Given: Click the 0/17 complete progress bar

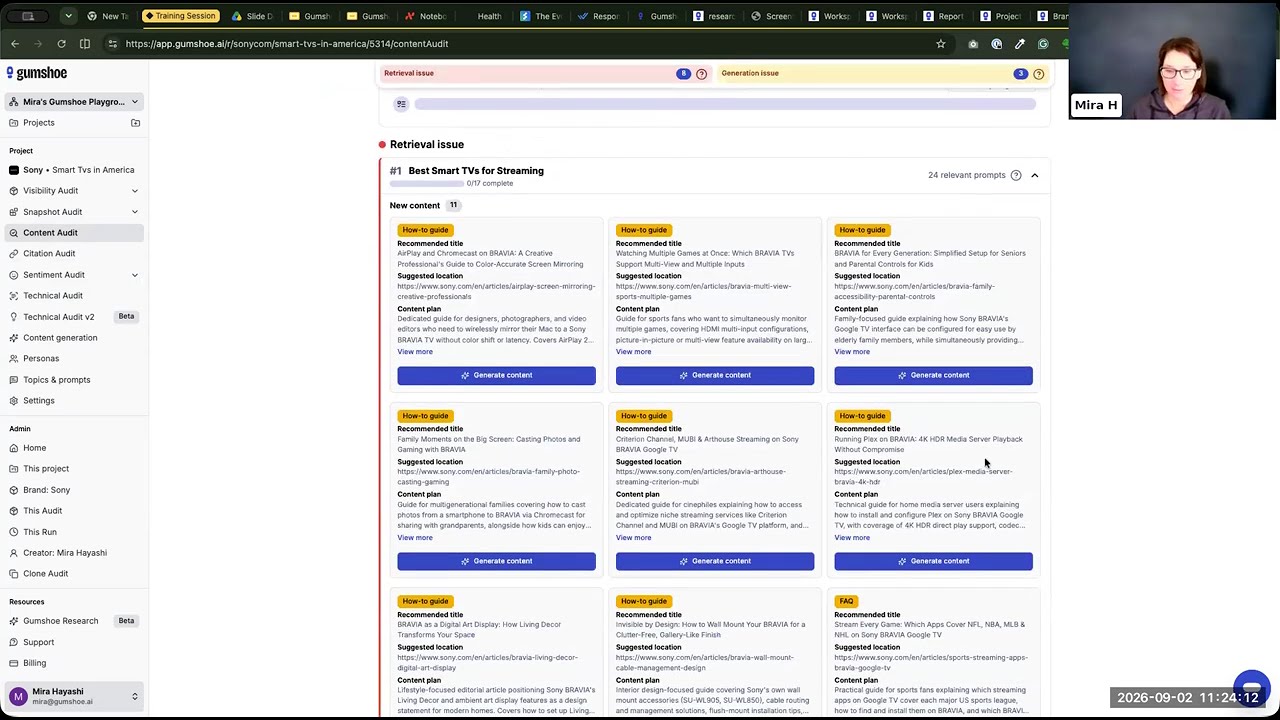Looking at the screenshot, I should pyautogui.click(x=426, y=184).
